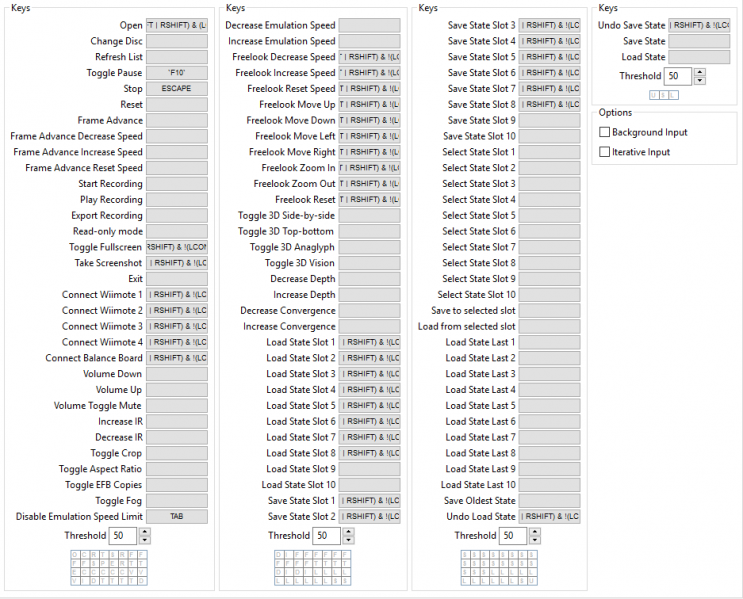
Task: Click the Volume Toggle Mute binding
Action: click(177, 406)
